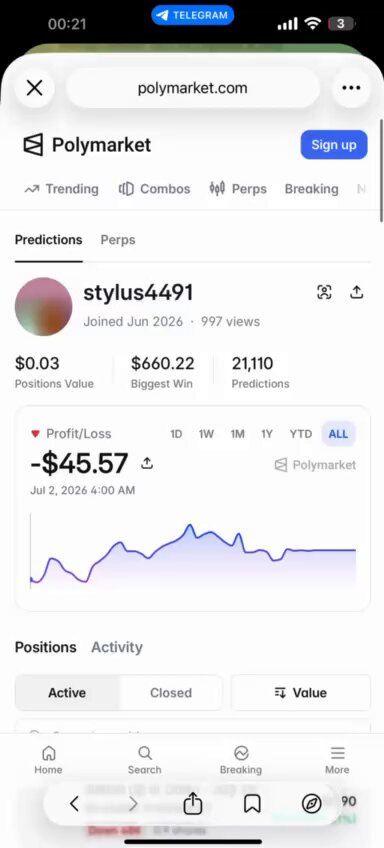The height and width of the screenshot is (848, 384).
Task: Open the profile QR scan icon
Action: tap(324, 293)
